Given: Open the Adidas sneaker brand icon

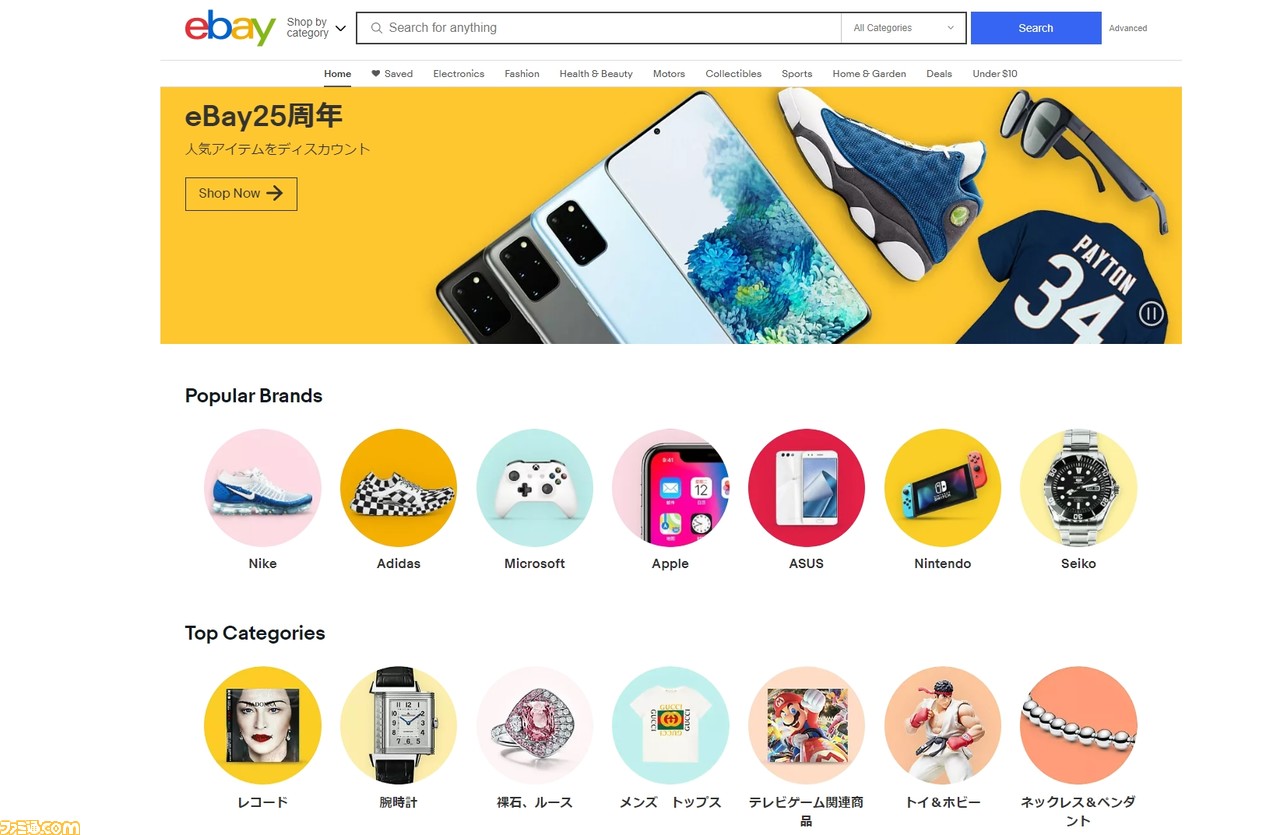Looking at the screenshot, I should [x=398, y=488].
